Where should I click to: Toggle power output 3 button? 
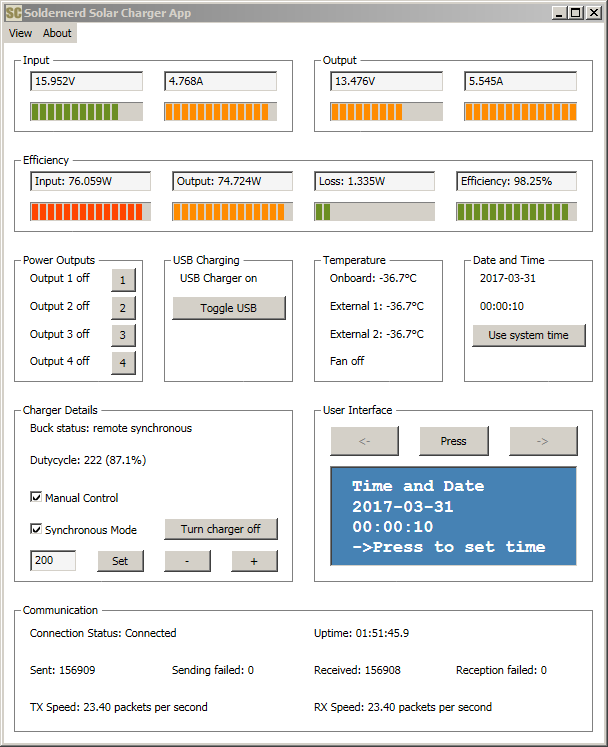123,335
